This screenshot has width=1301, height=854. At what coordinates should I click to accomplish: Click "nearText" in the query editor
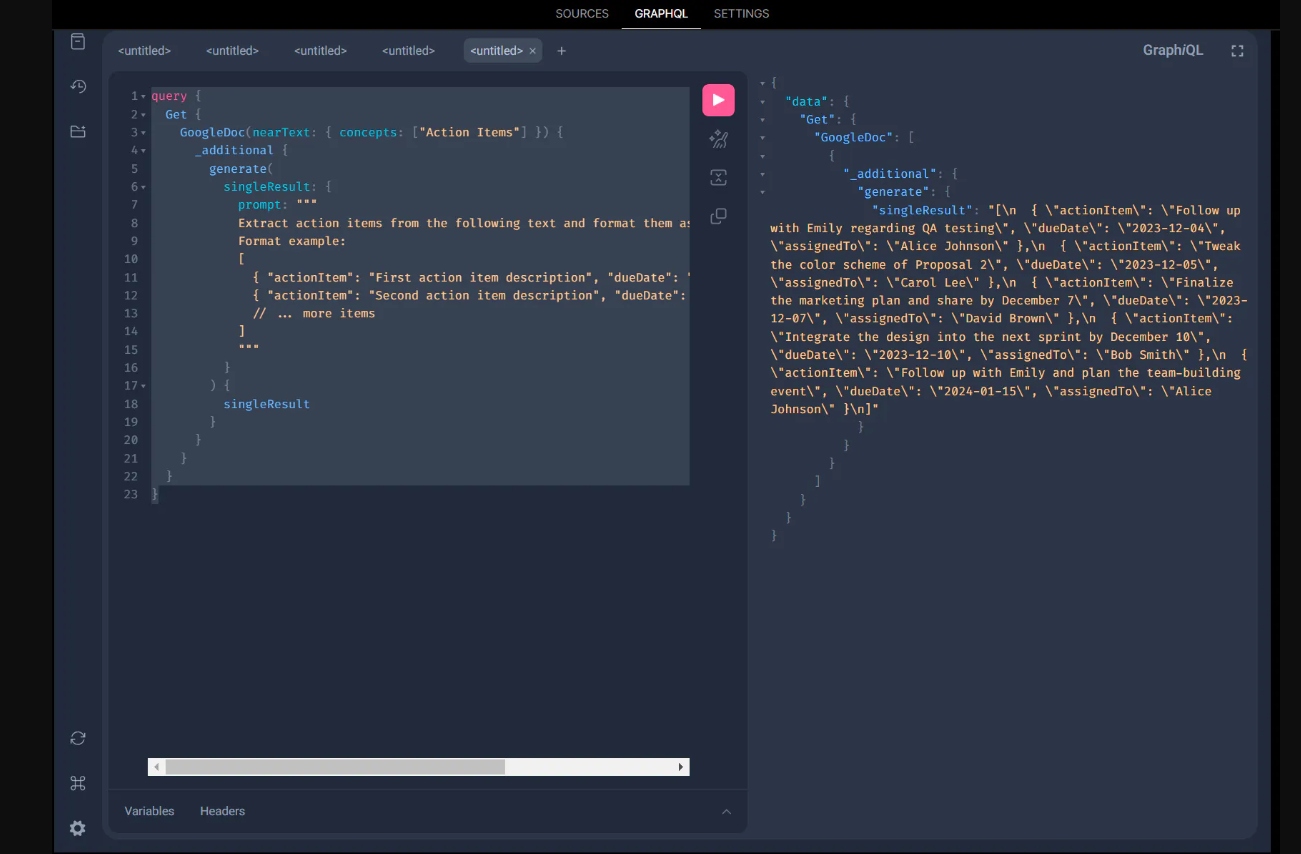click(281, 132)
